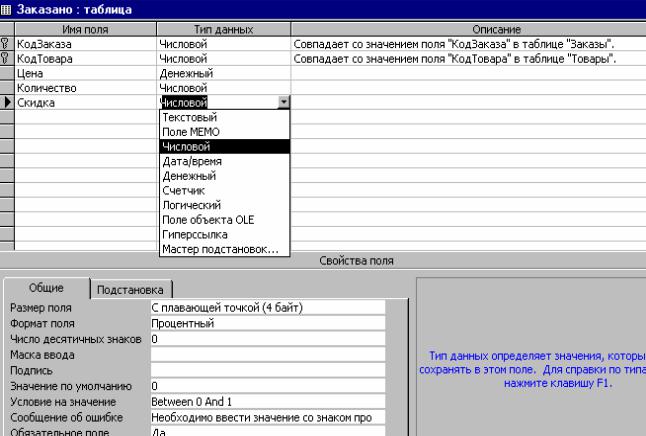Select the Количество field name cell

click(x=85, y=88)
